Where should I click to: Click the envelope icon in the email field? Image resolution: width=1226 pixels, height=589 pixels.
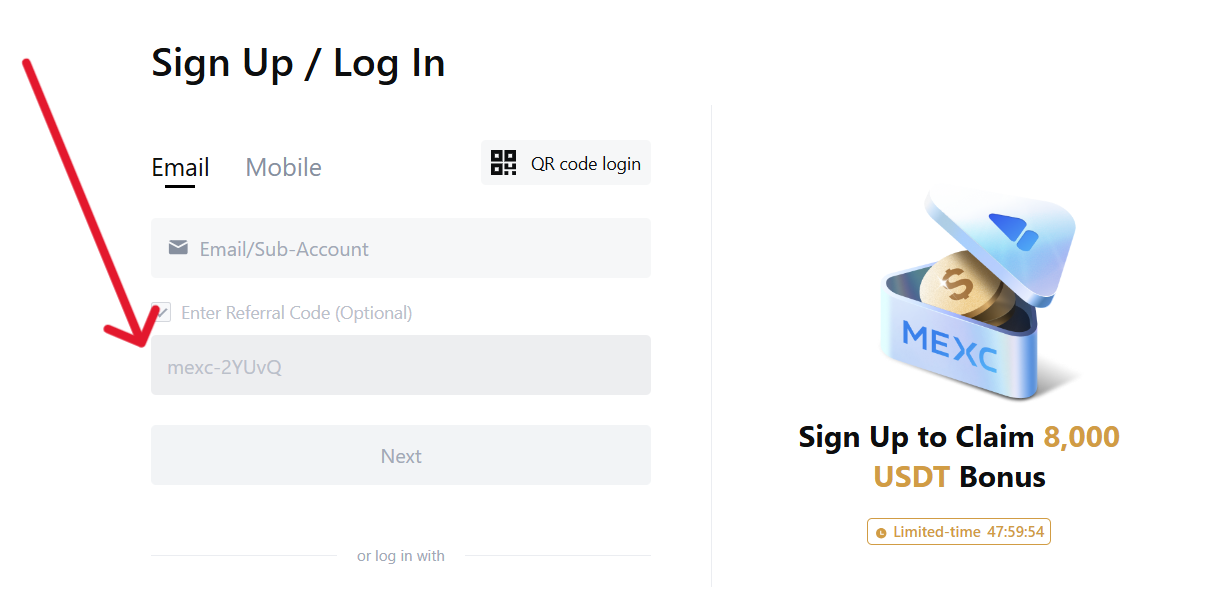(178, 247)
